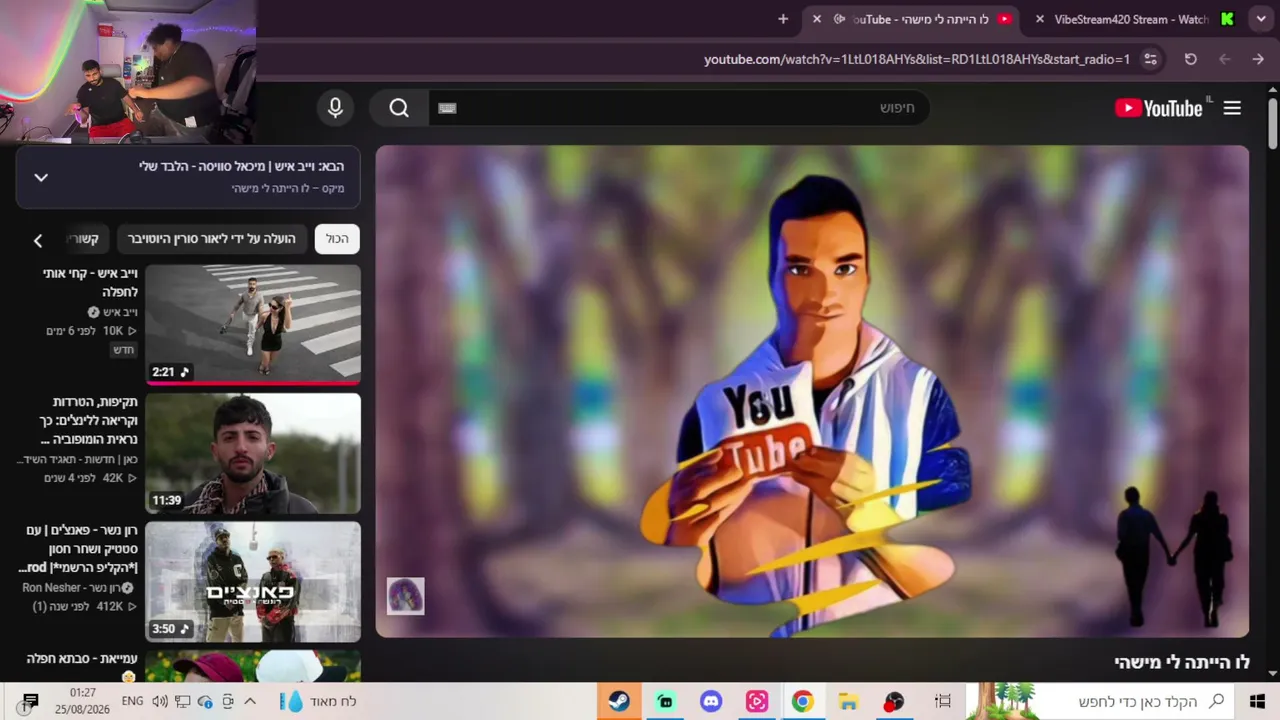Open a new browser tab
Image resolution: width=1280 pixels, height=720 pixels.
pyautogui.click(x=783, y=19)
